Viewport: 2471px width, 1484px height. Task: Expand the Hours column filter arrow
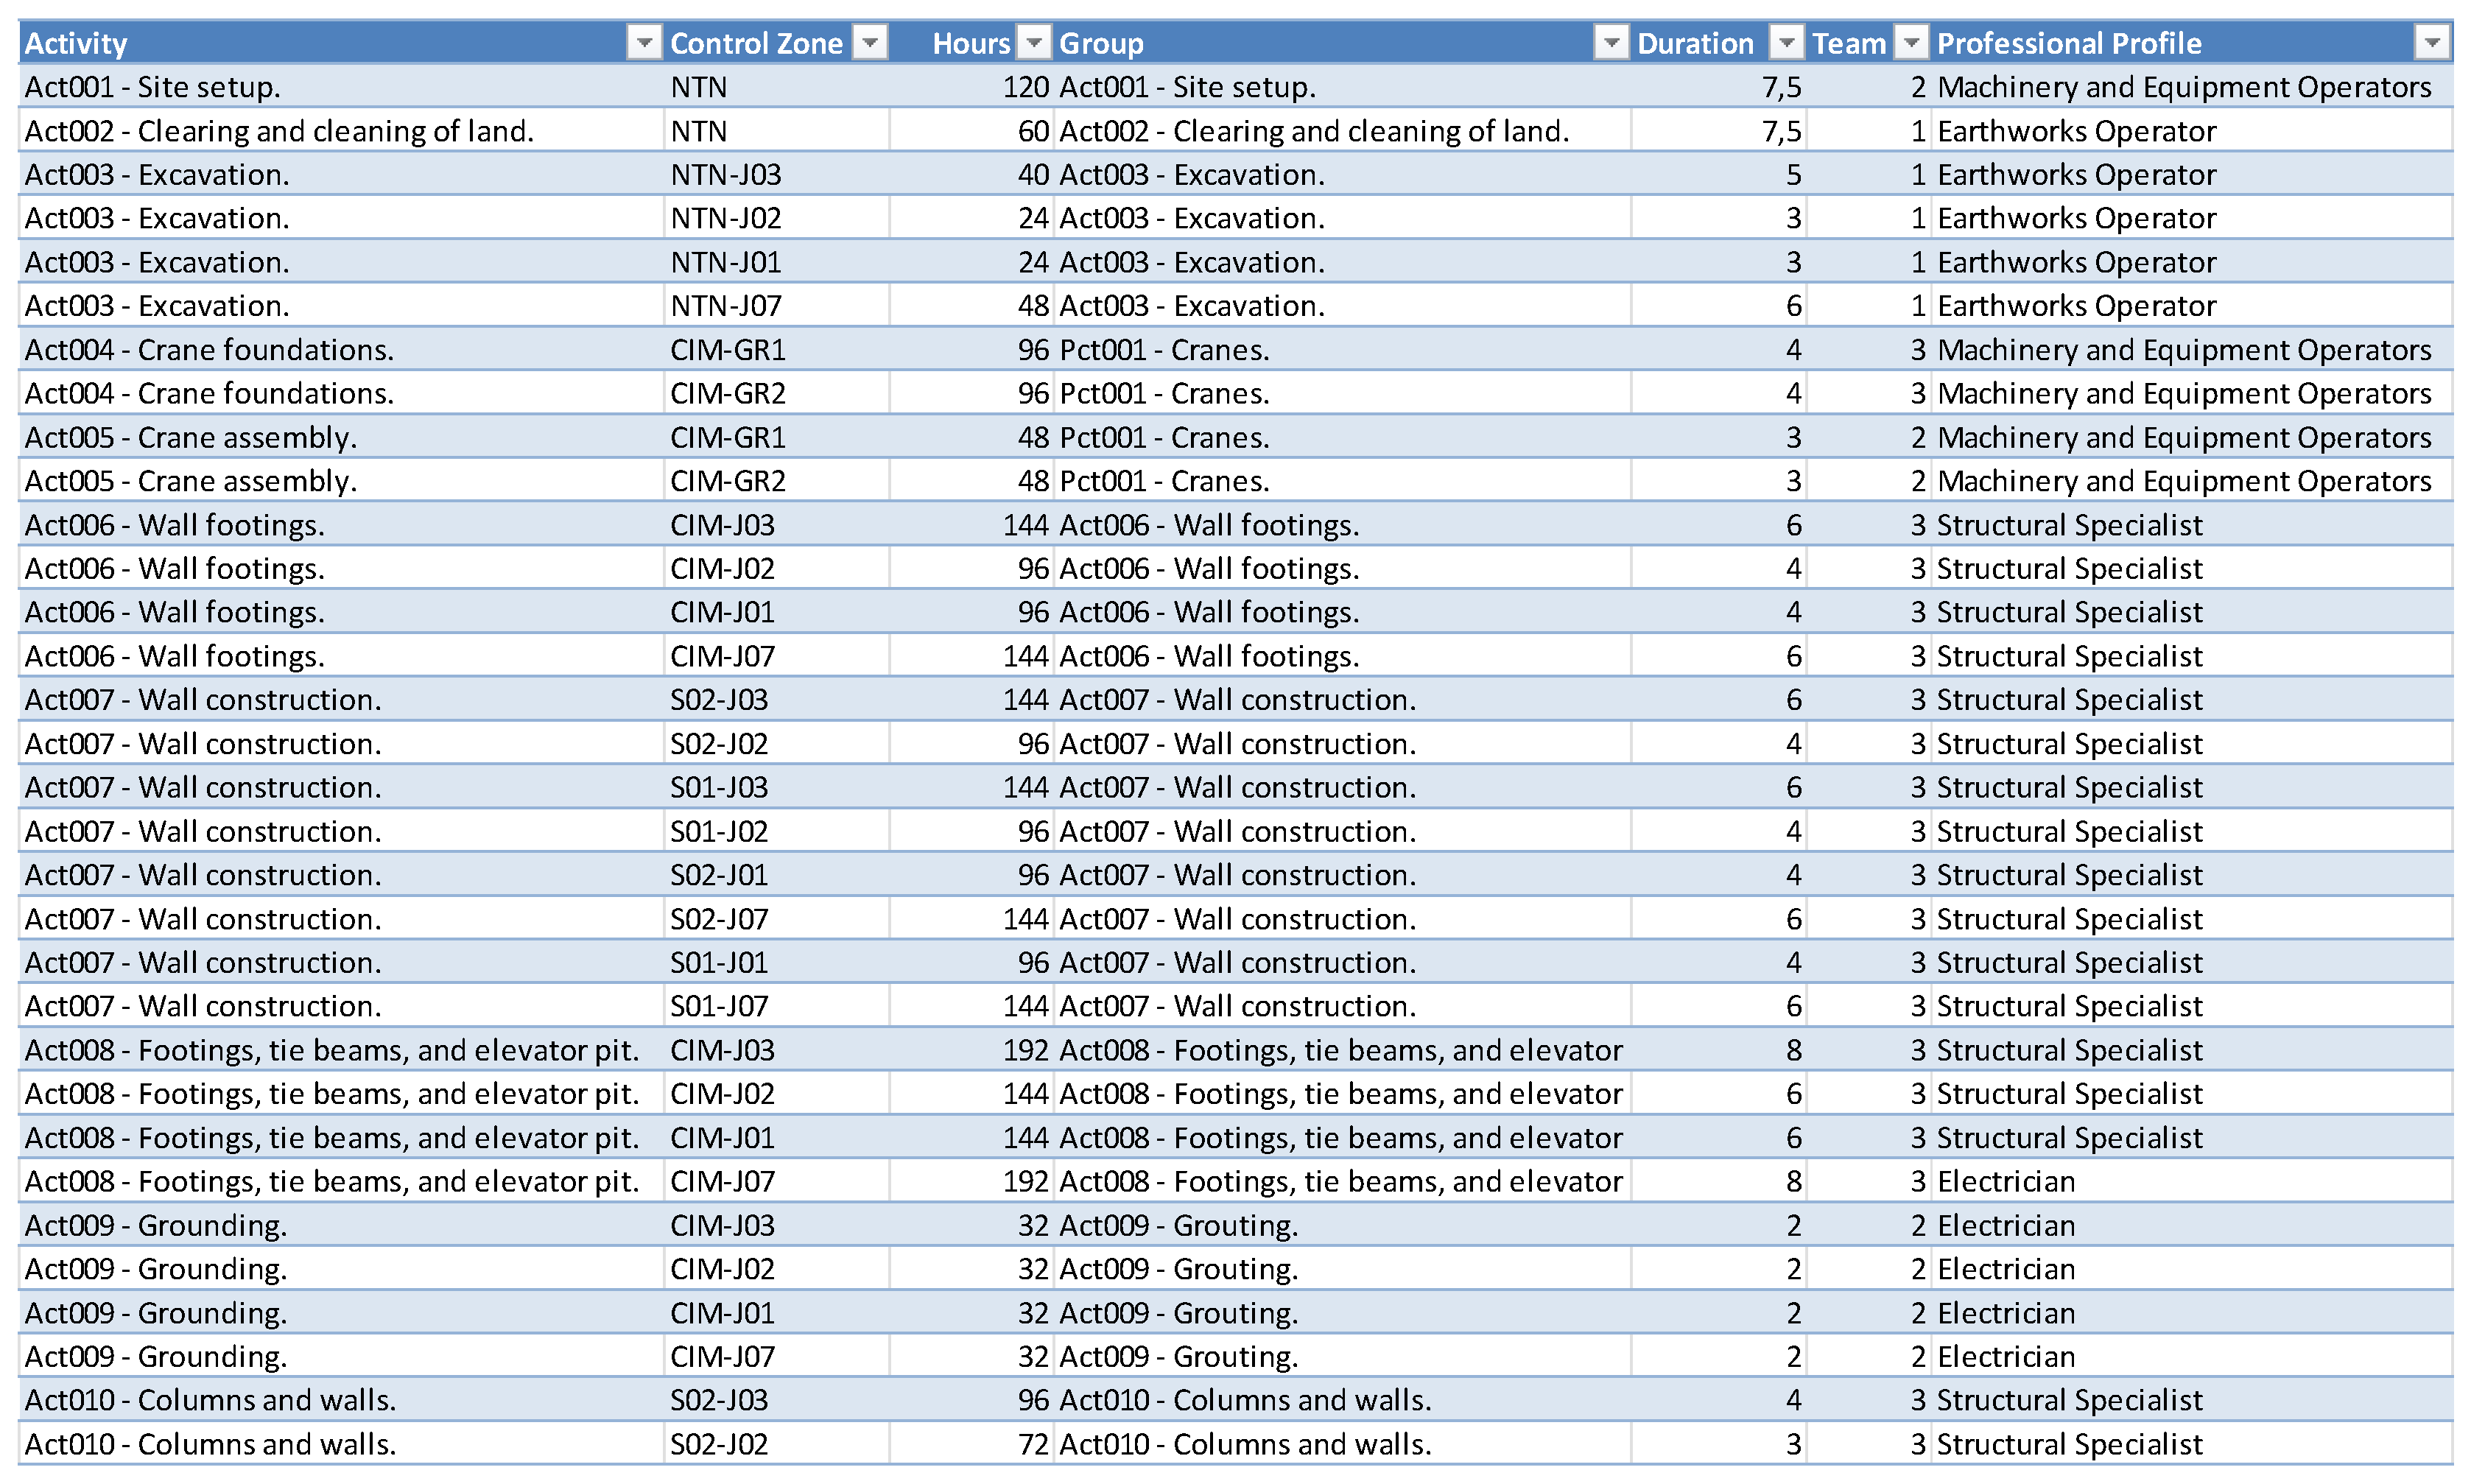pos(1035,43)
